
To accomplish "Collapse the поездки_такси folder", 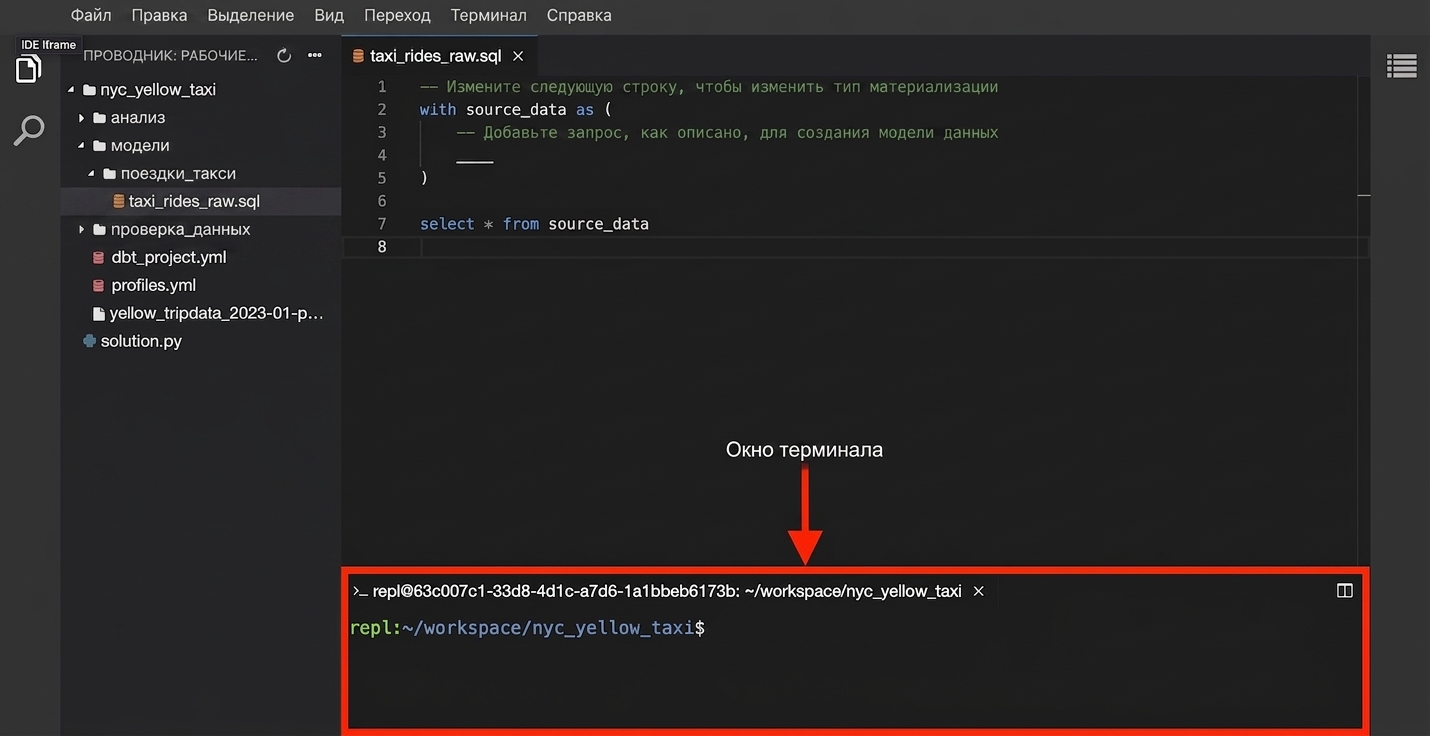I will pos(92,173).
